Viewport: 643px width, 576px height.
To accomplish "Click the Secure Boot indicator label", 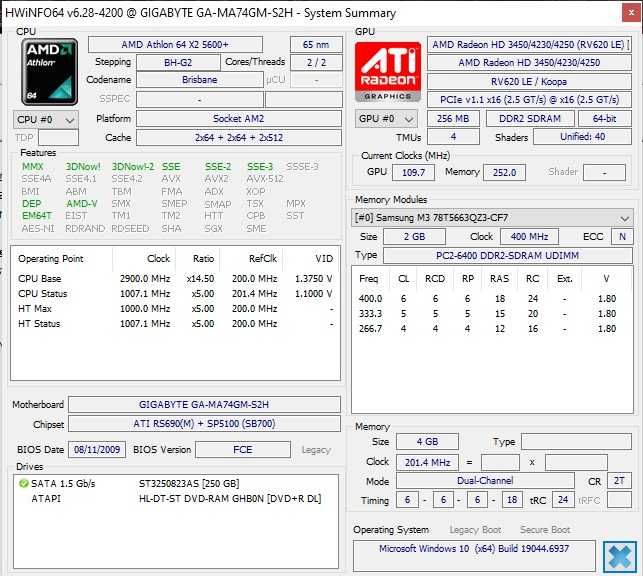I will (545, 530).
